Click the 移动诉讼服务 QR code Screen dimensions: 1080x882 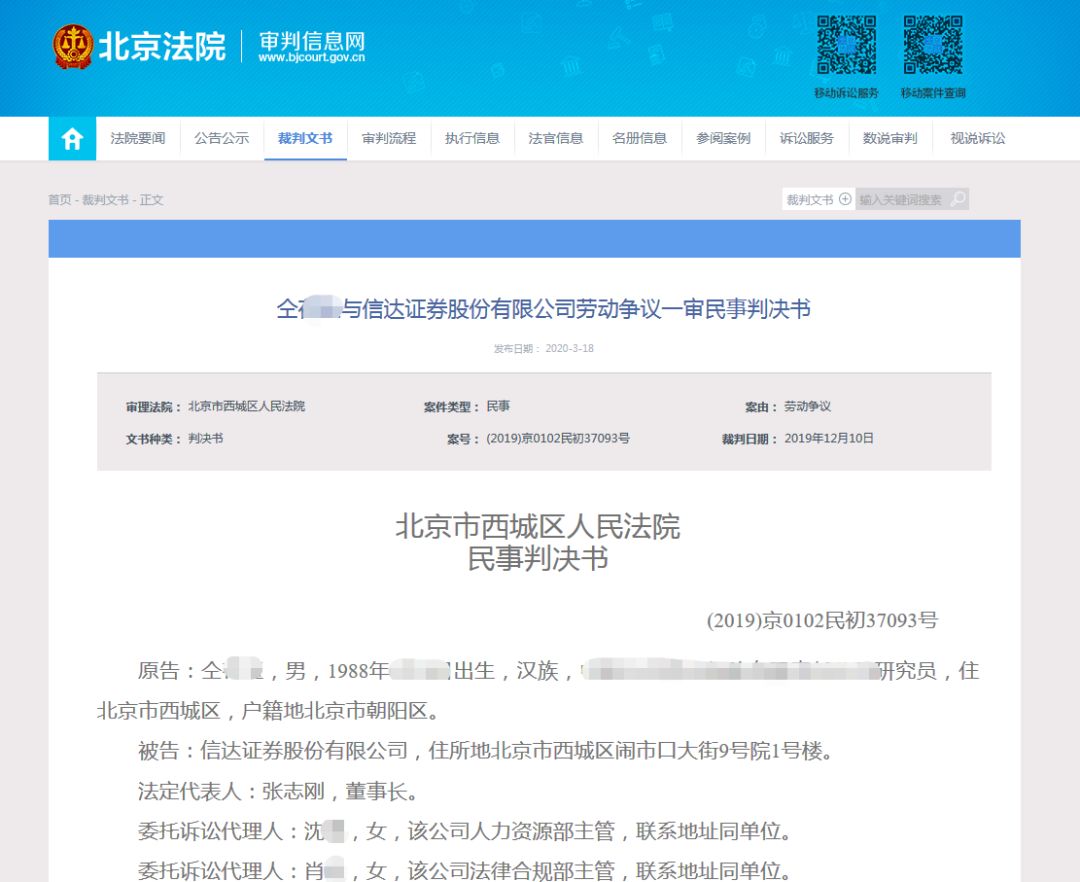846,45
